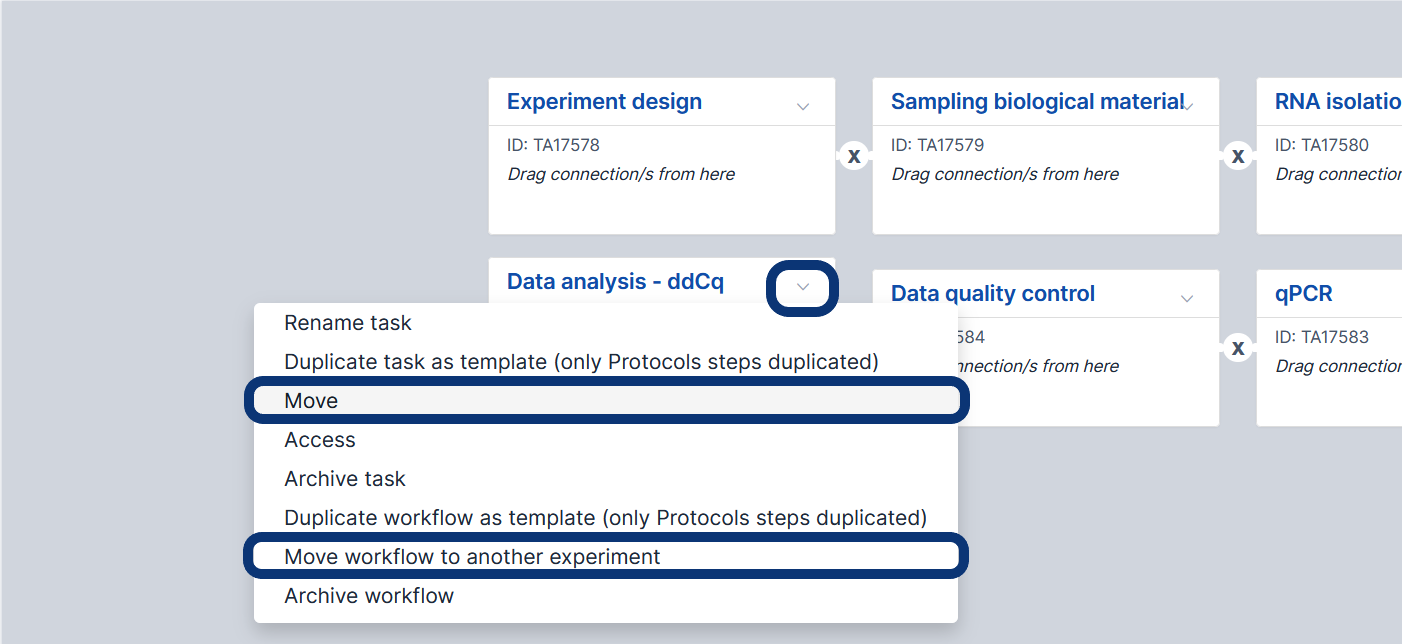Expand Sampling biological material task menu
This screenshot has width=1402, height=644.
[1187, 106]
